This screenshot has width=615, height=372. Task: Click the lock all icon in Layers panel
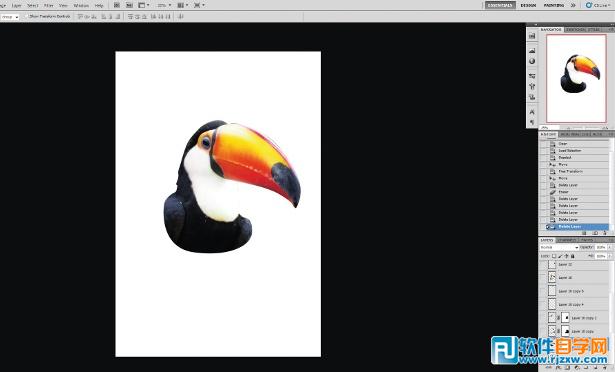(573, 256)
